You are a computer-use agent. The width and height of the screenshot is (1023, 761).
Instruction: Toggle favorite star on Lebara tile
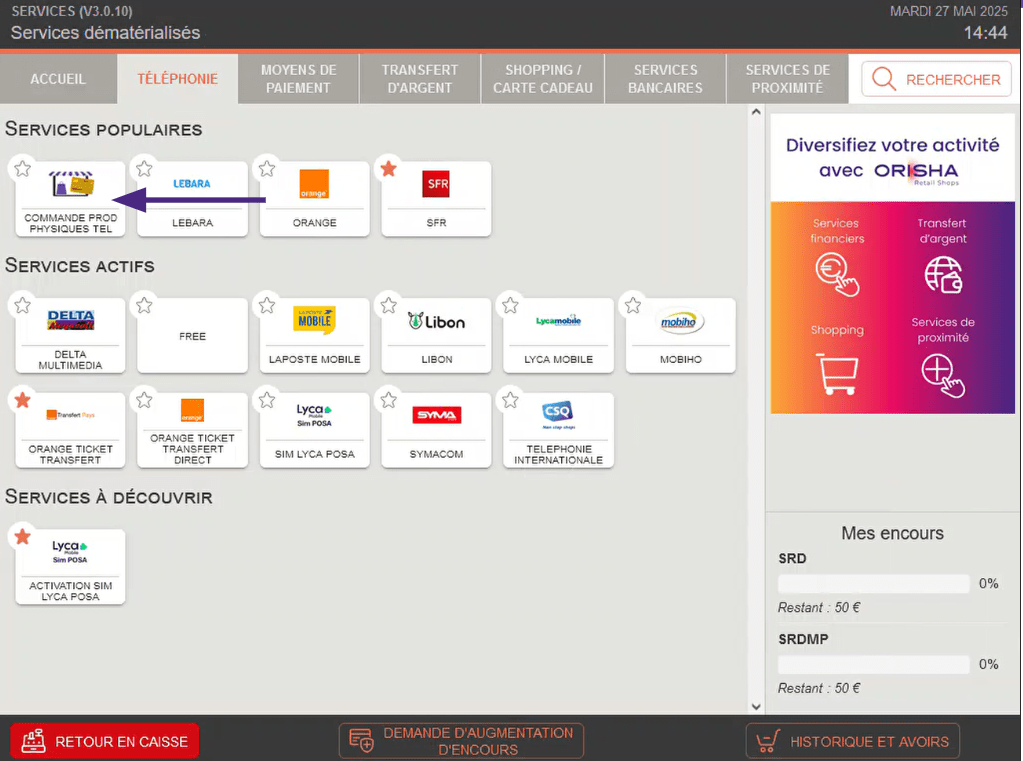click(x=144, y=169)
